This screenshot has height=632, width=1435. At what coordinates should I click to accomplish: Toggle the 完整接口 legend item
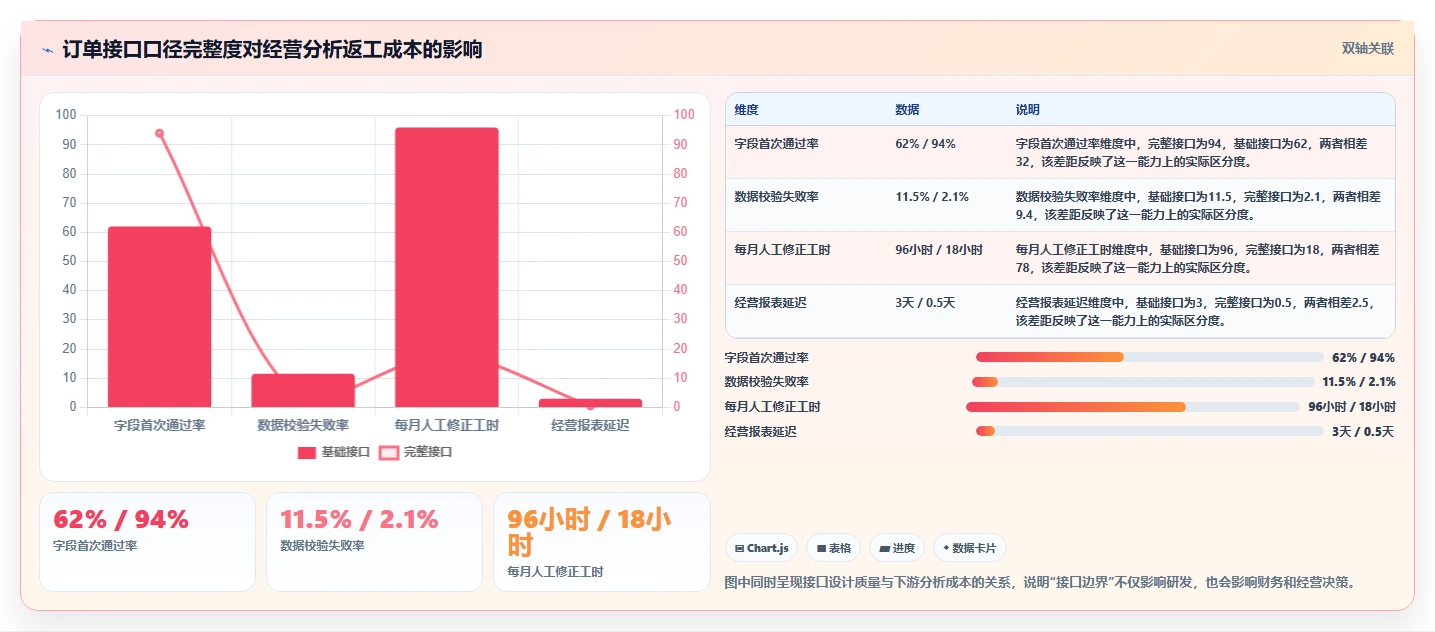pyautogui.click(x=415, y=452)
